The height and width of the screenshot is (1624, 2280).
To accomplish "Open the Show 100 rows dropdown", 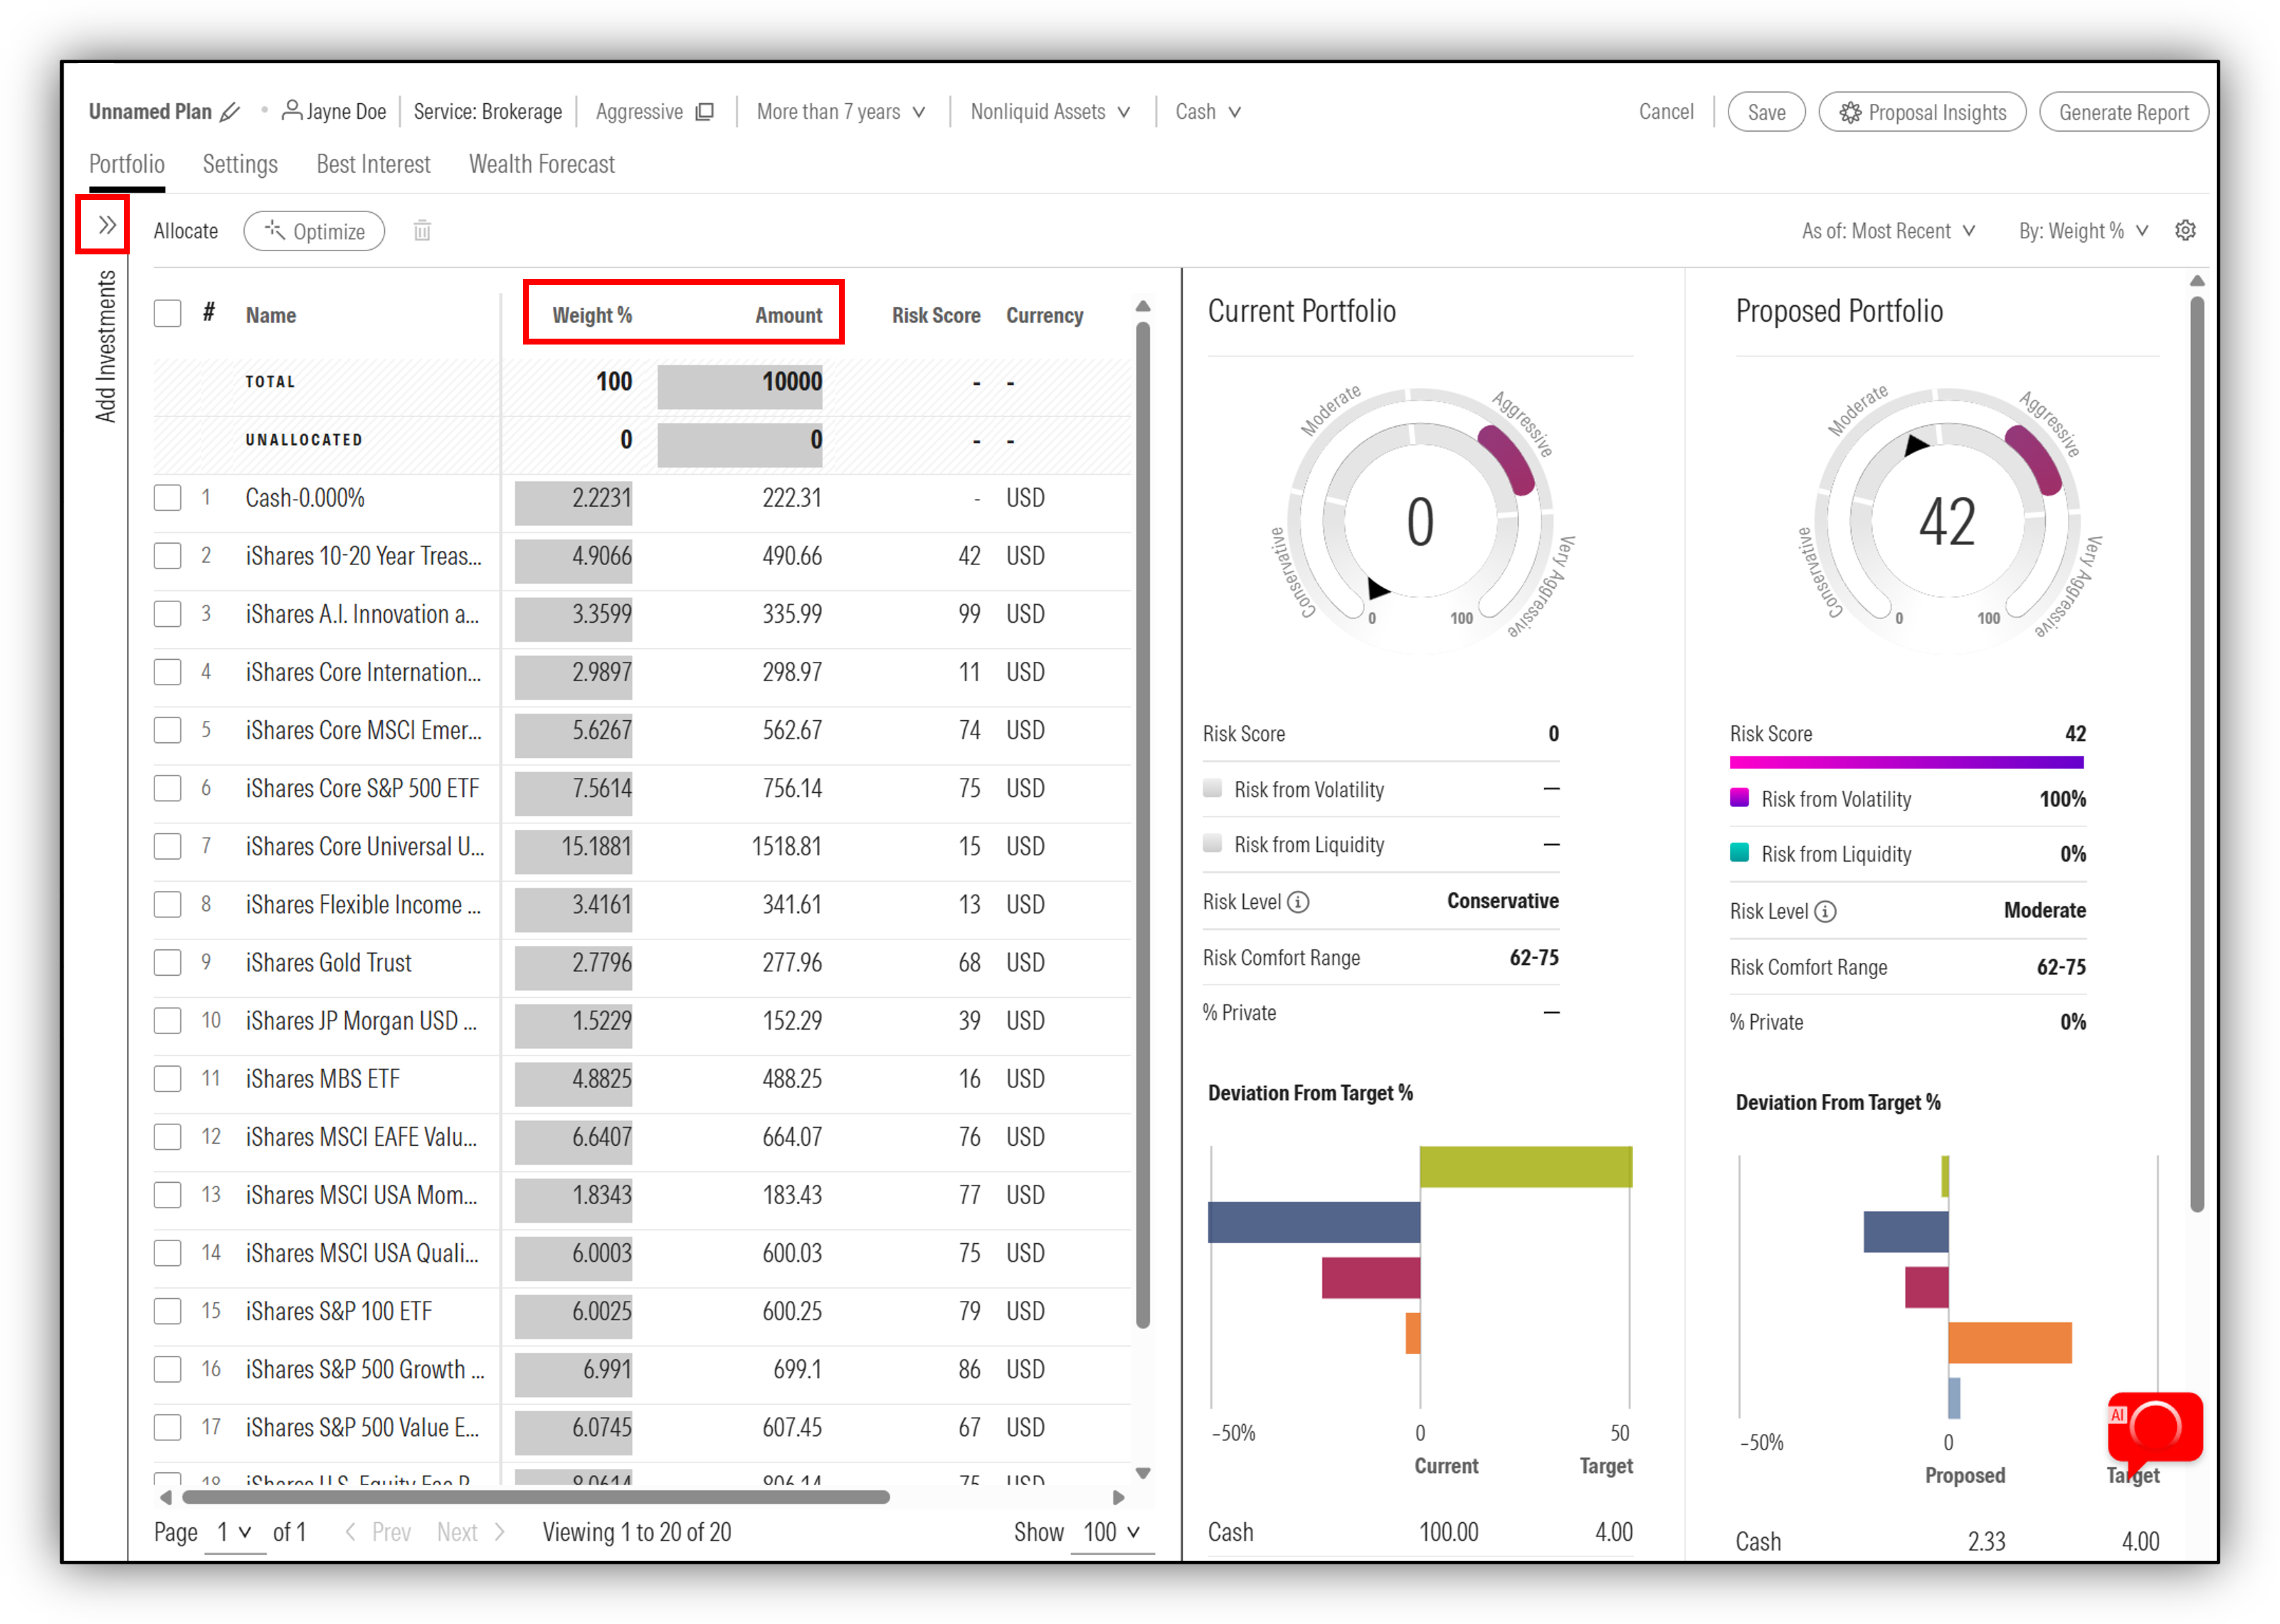I will point(1112,1532).
